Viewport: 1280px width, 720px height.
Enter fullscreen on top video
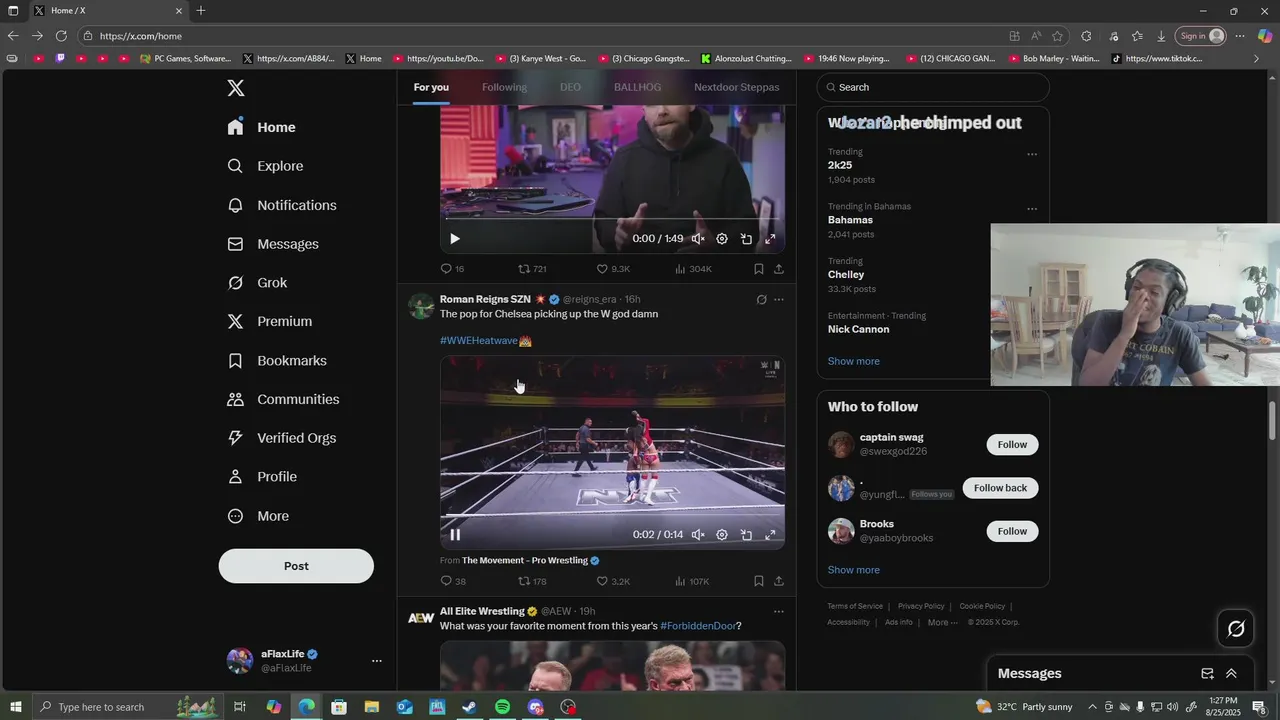[x=770, y=239]
